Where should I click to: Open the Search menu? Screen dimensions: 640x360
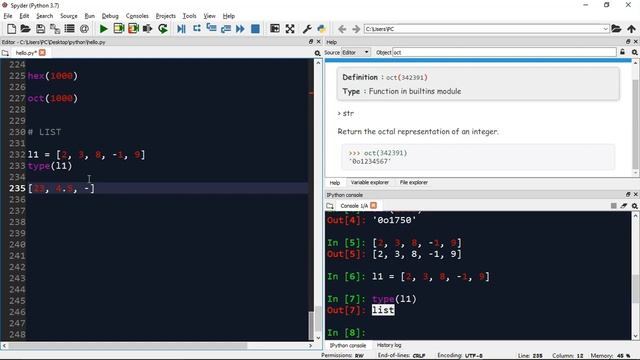click(x=44, y=16)
